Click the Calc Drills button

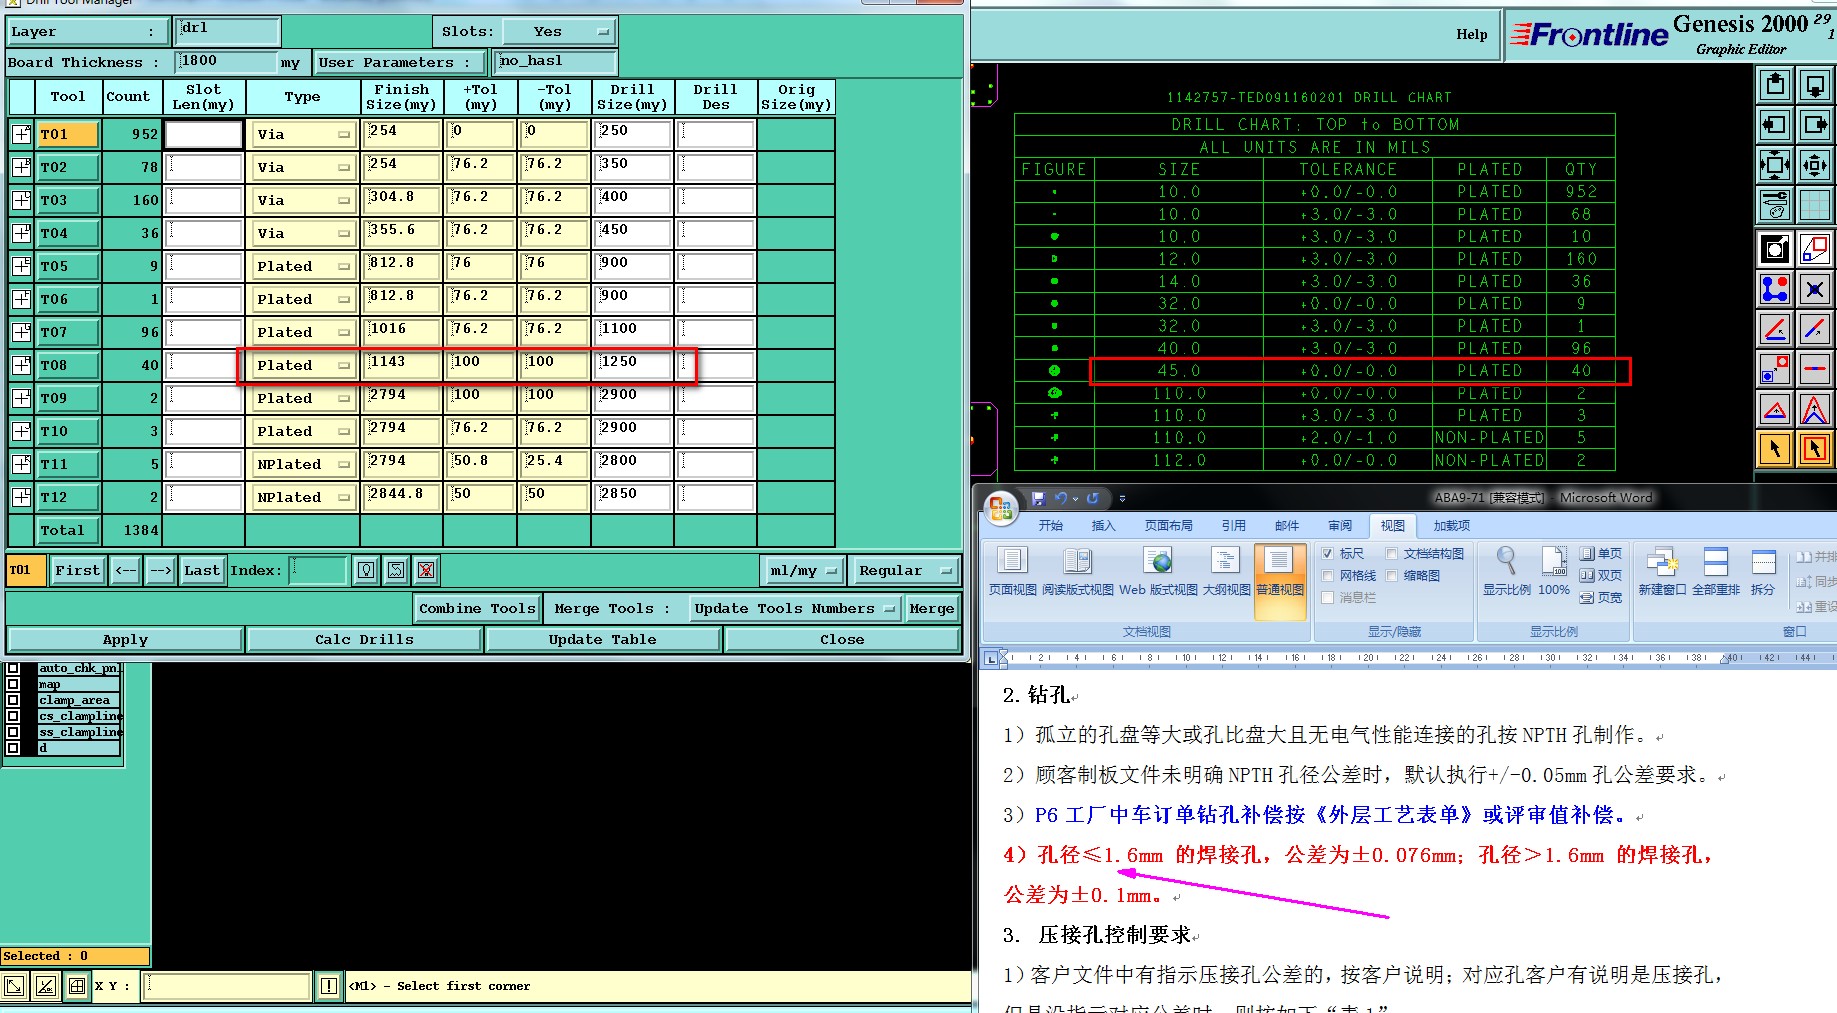coord(364,639)
